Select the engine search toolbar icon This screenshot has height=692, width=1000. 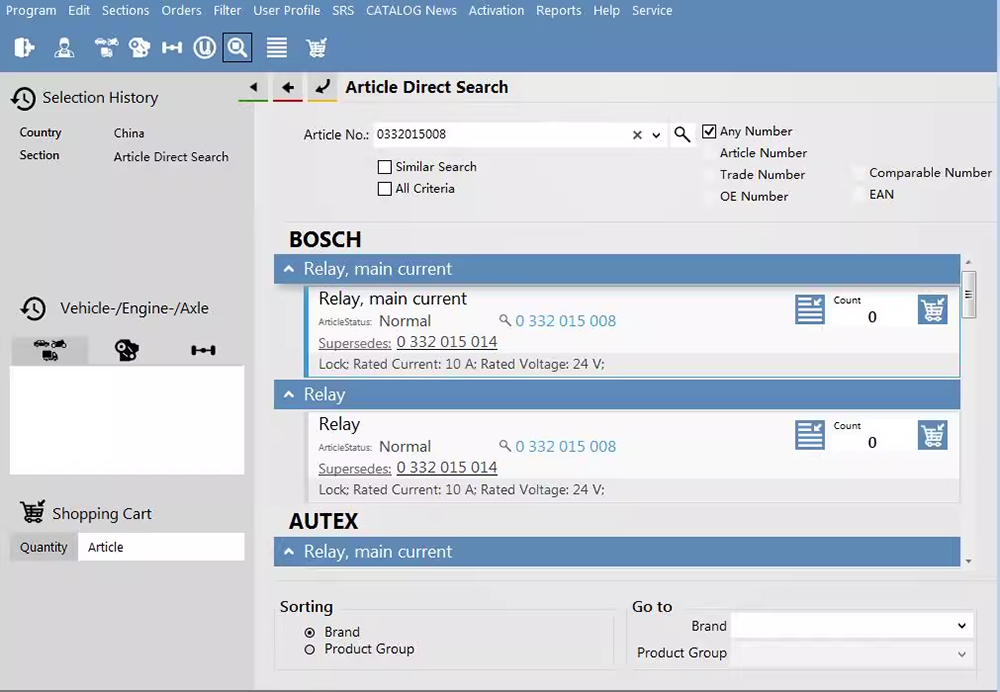point(139,47)
